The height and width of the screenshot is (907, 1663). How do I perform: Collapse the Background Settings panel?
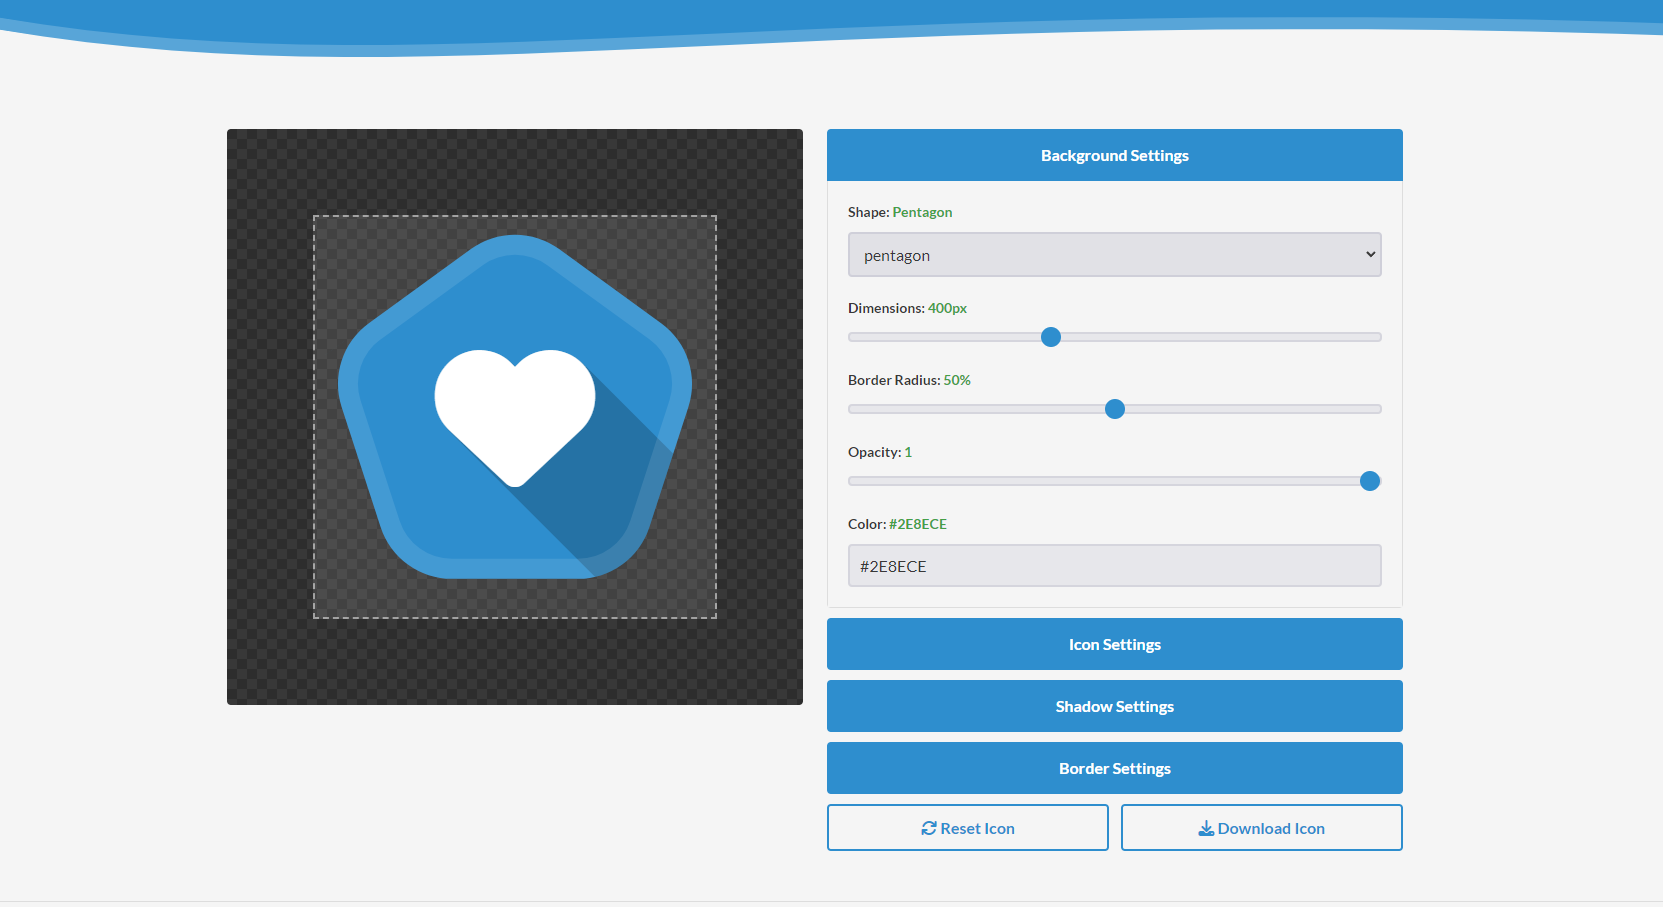point(1114,155)
